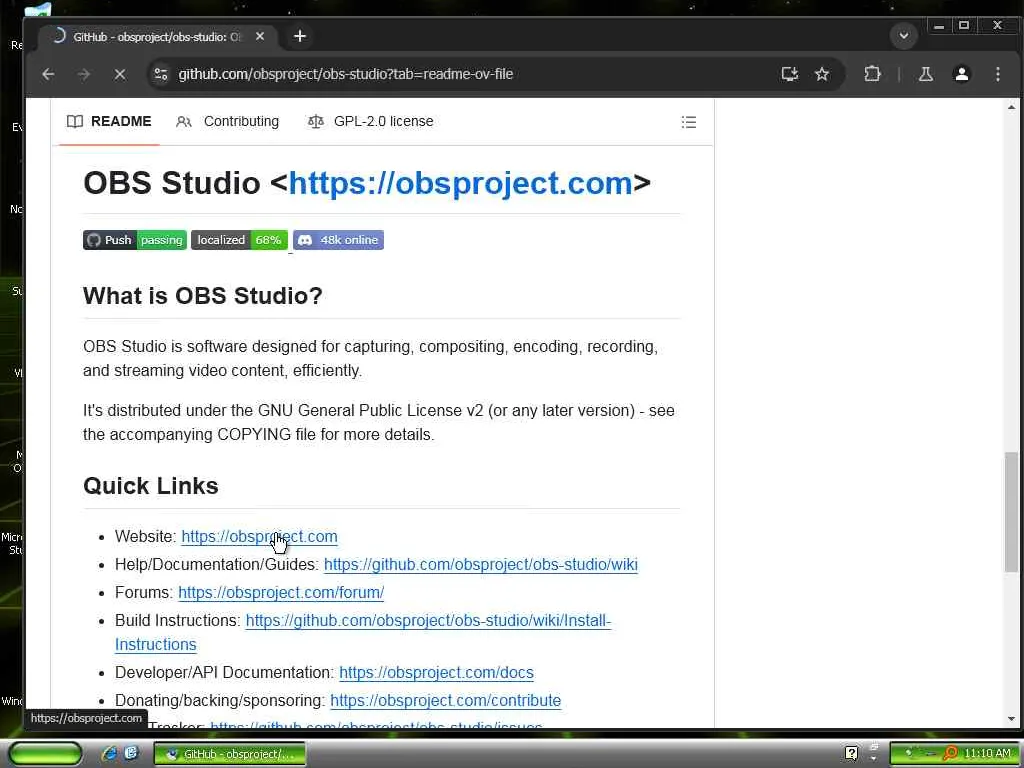
Task: Click scrollbar down arrow
Action: pos(1011,719)
